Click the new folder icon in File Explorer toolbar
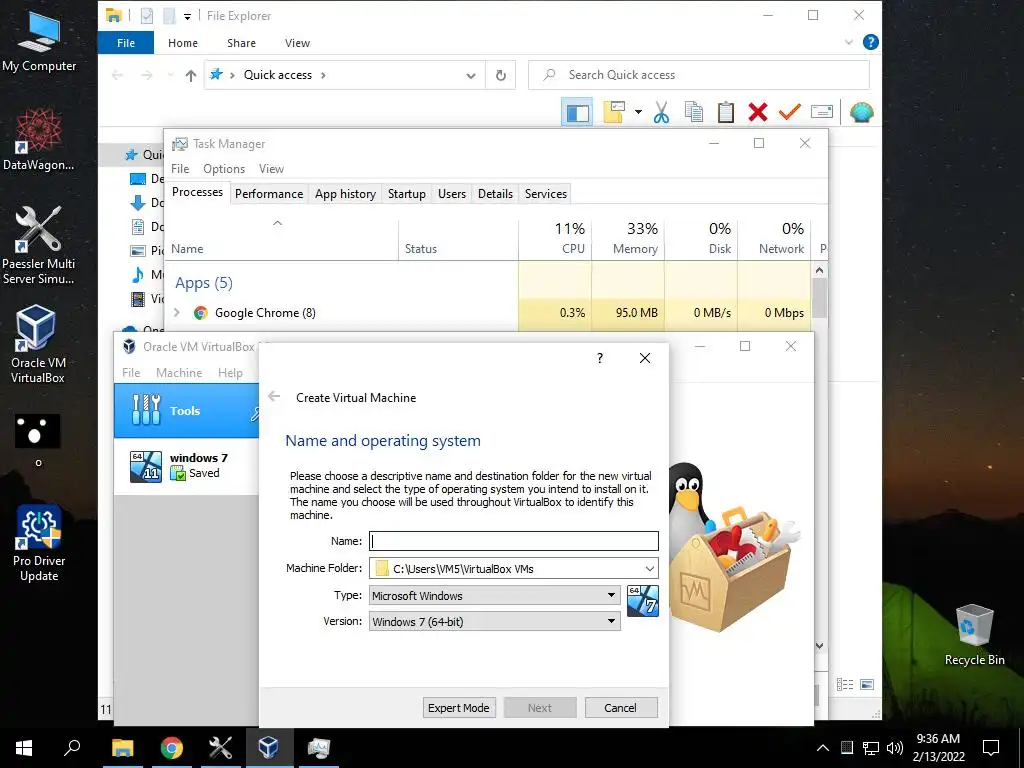 pos(614,112)
